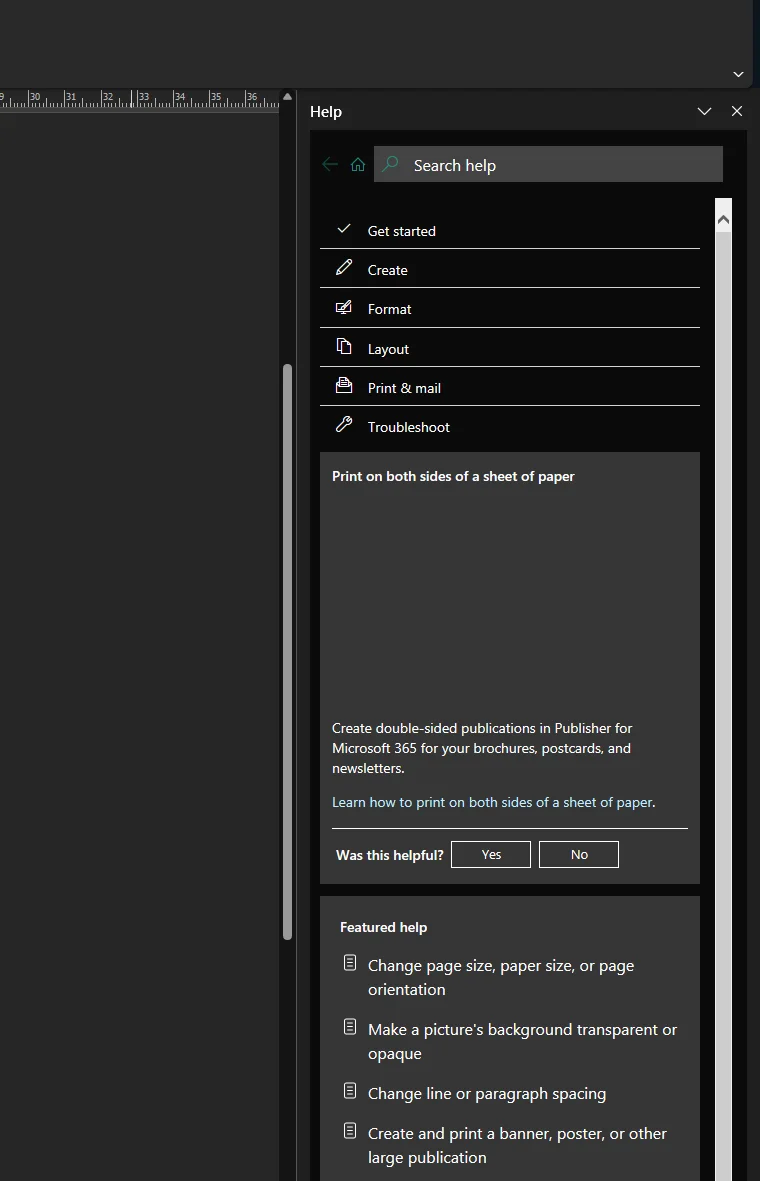Open the Format help category
The image size is (760, 1181).
click(x=510, y=308)
